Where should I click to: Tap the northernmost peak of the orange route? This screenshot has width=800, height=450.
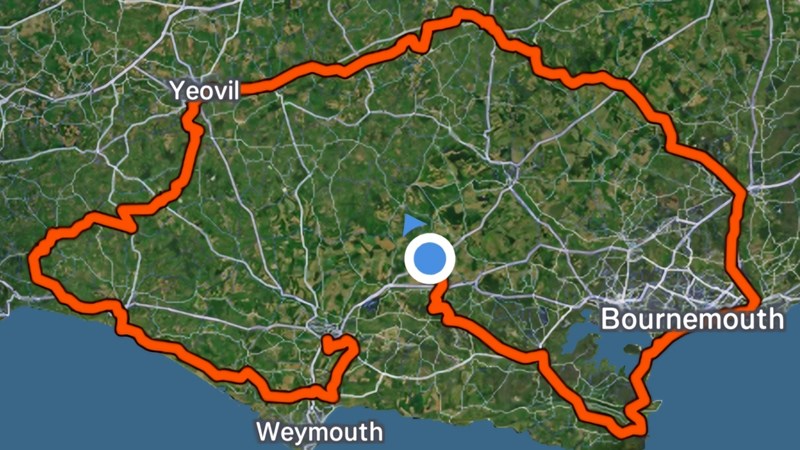(462, 14)
